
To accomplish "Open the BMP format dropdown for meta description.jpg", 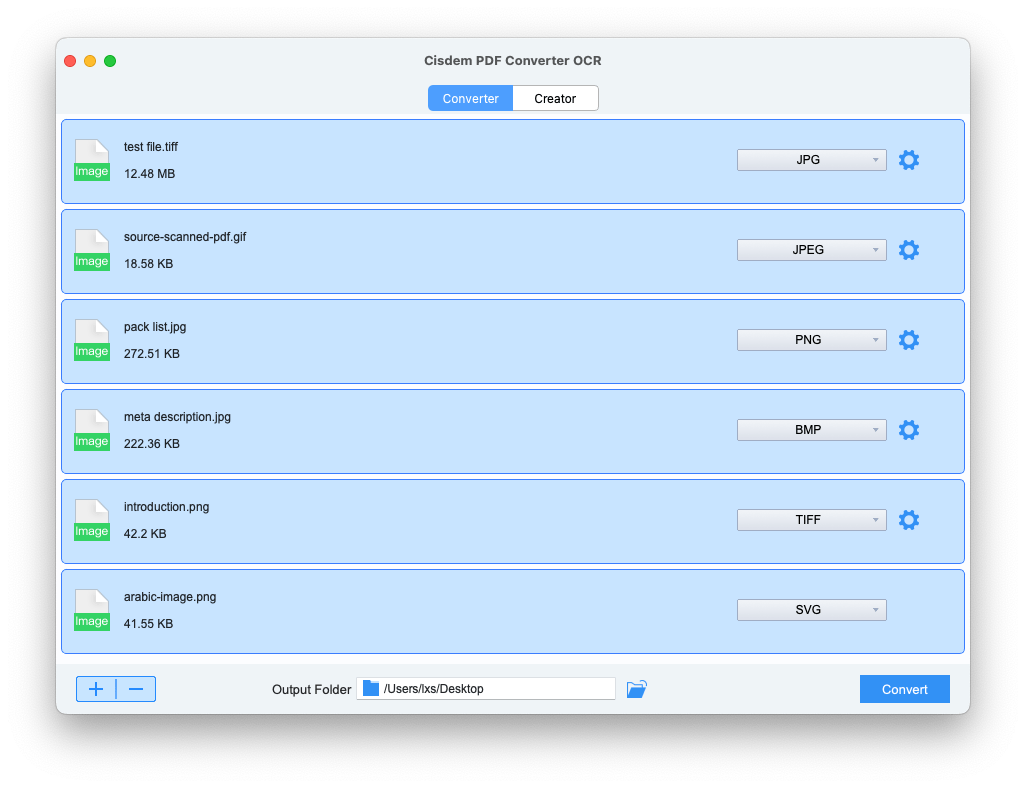I will 811,429.
